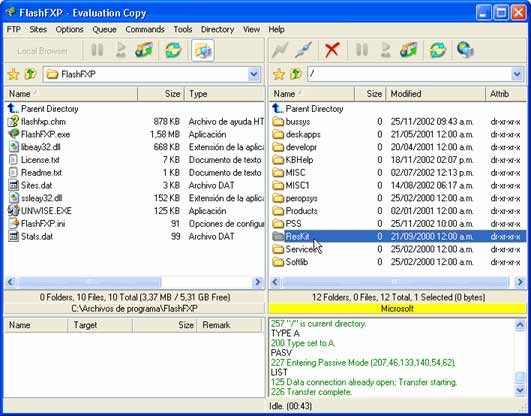The image size is (531, 416).
Task: Select the deskapps remote folder
Action: point(303,134)
